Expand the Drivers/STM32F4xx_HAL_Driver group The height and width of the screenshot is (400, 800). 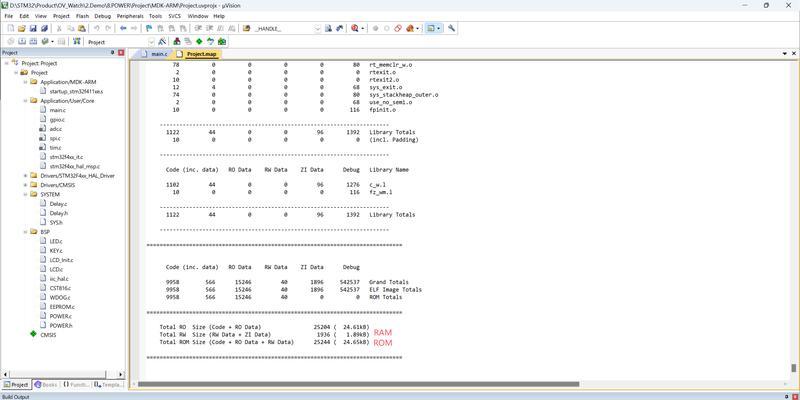[26, 176]
